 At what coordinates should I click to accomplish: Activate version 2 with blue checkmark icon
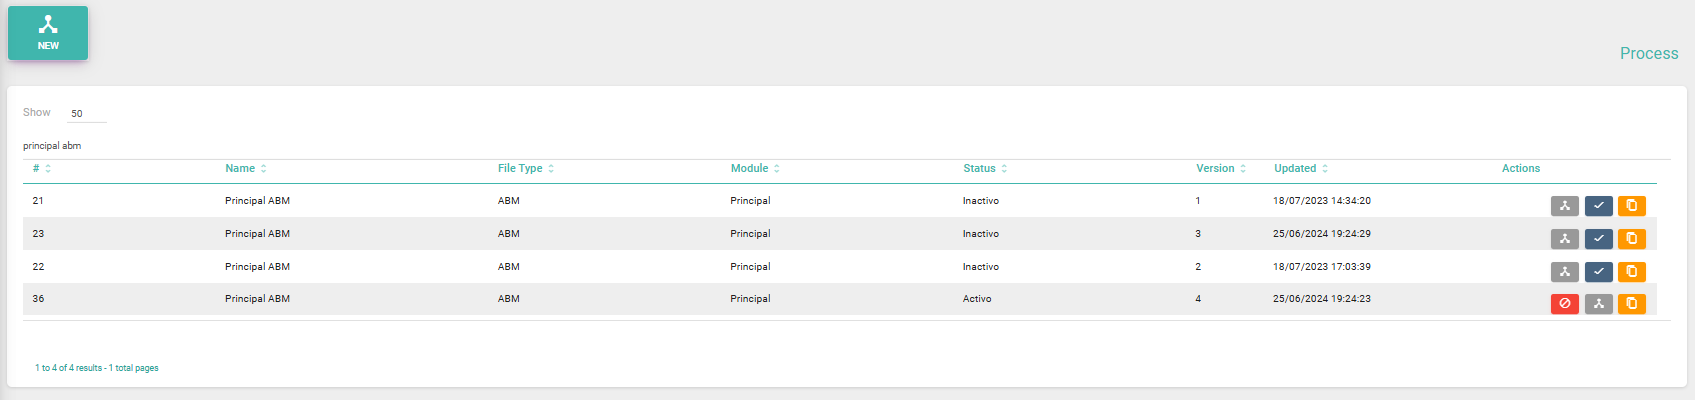click(1599, 272)
